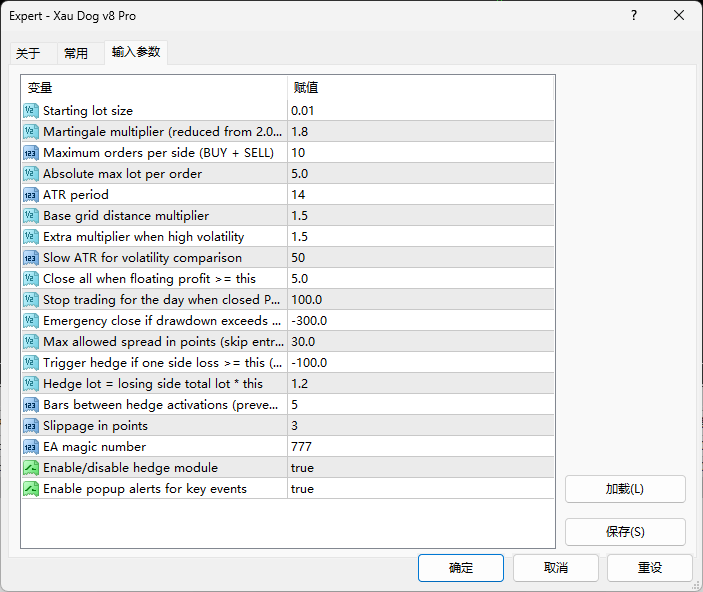Image resolution: width=703 pixels, height=592 pixels.
Task: Click the integer icon next to Slippage in points
Action: coord(31,426)
